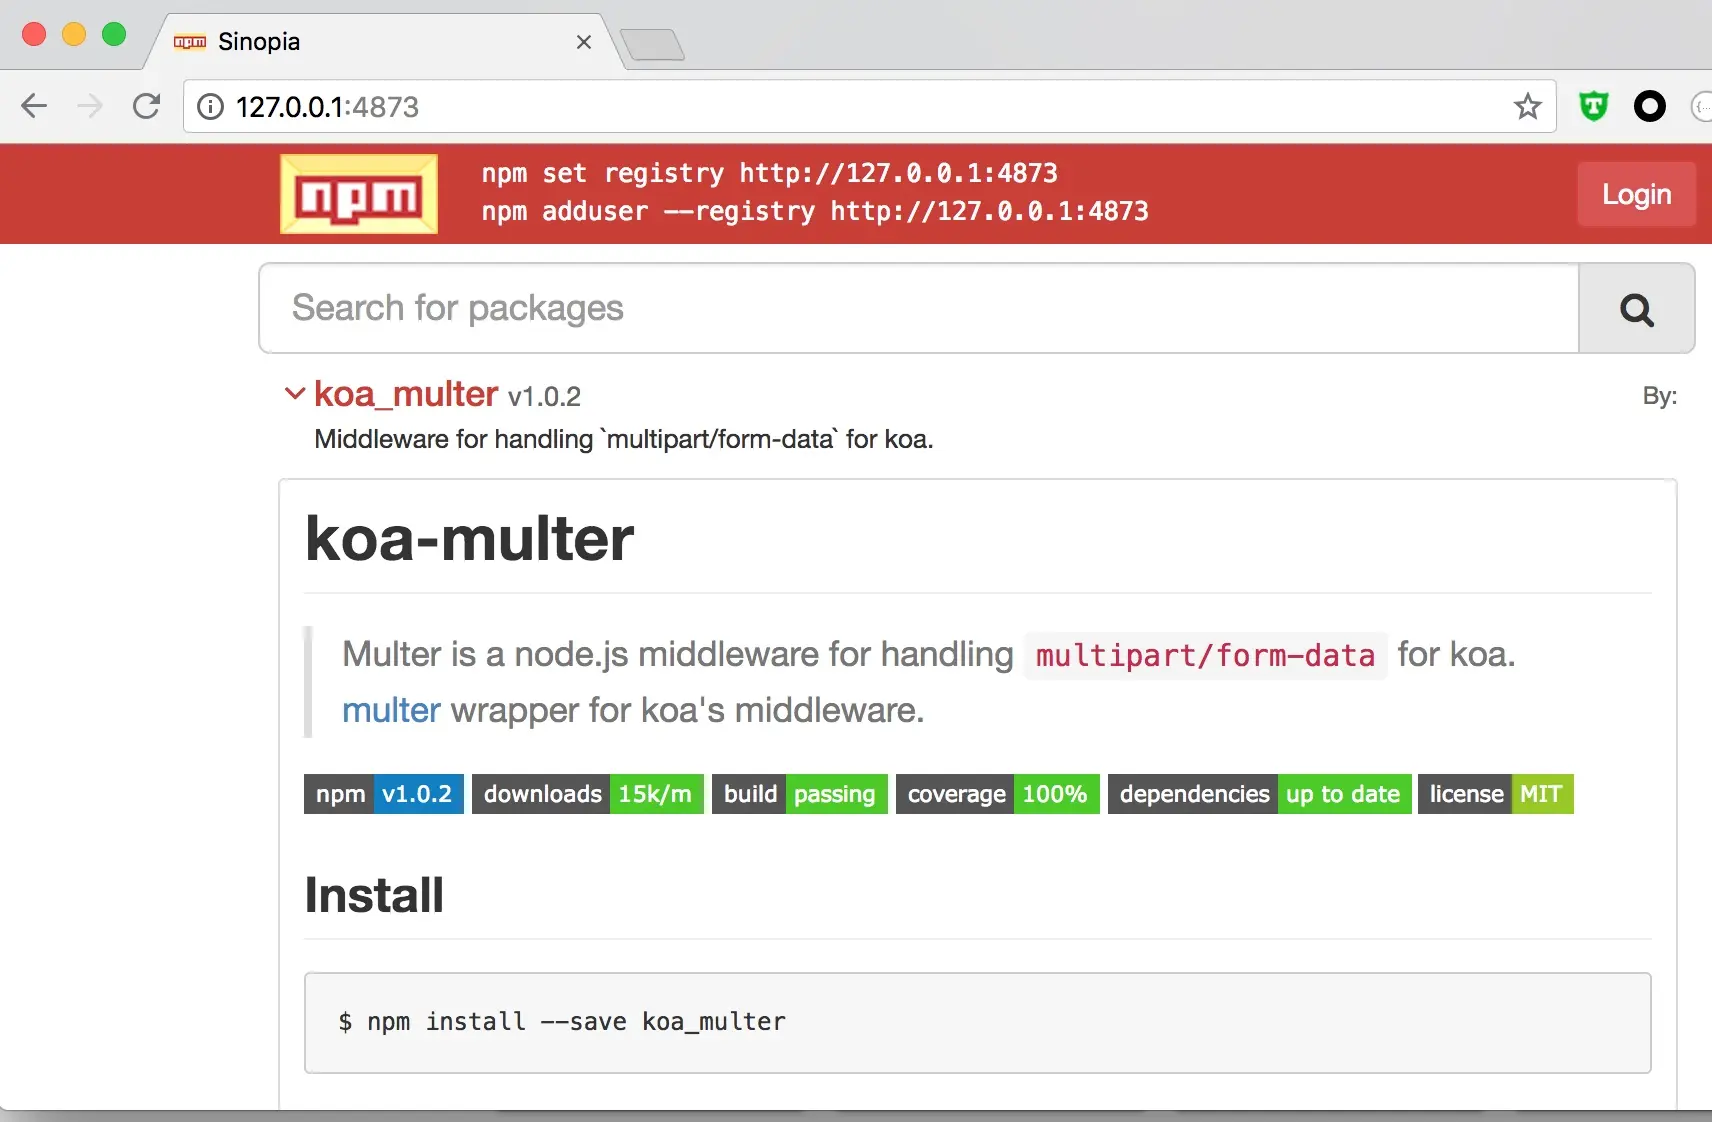Focus the Search for packages field
Image resolution: width=1712 pixels, height=1122 pixels.
919,308
